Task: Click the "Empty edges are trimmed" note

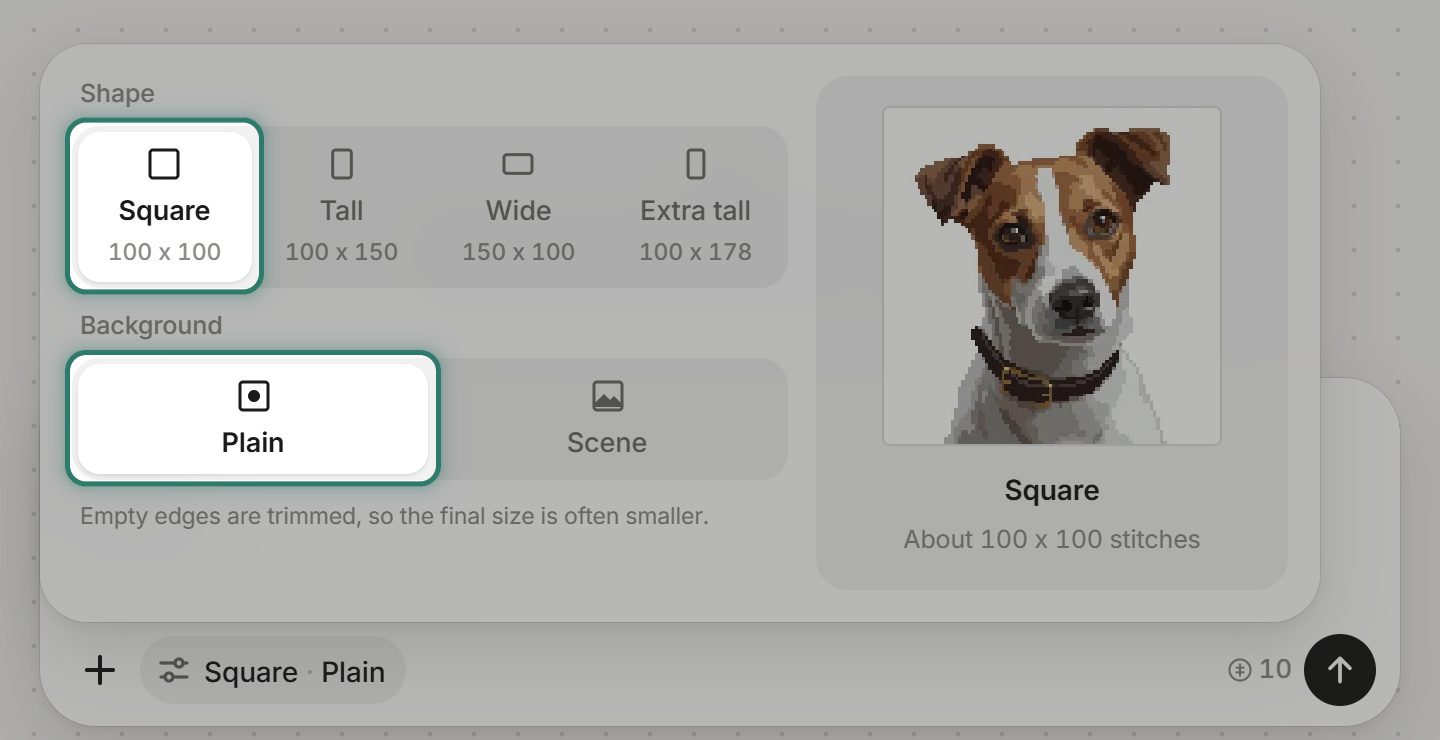Action: 394,517
